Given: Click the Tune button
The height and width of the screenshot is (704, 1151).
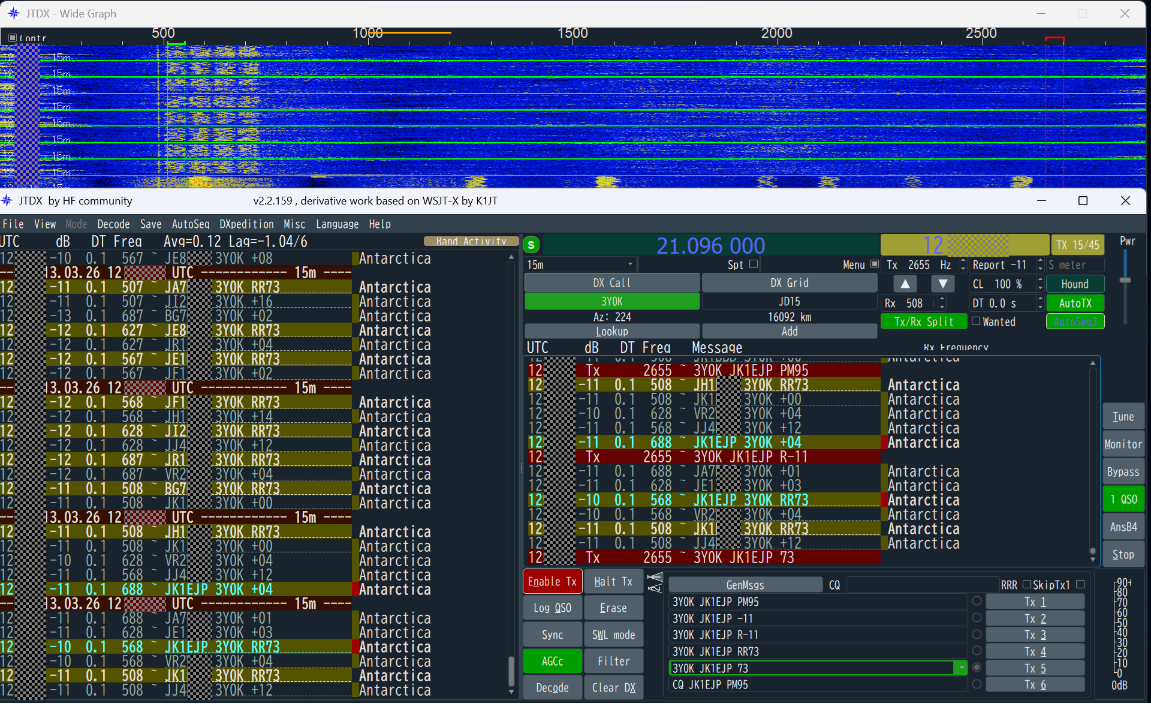Looking at the screenshot, I should [1123, 417].
